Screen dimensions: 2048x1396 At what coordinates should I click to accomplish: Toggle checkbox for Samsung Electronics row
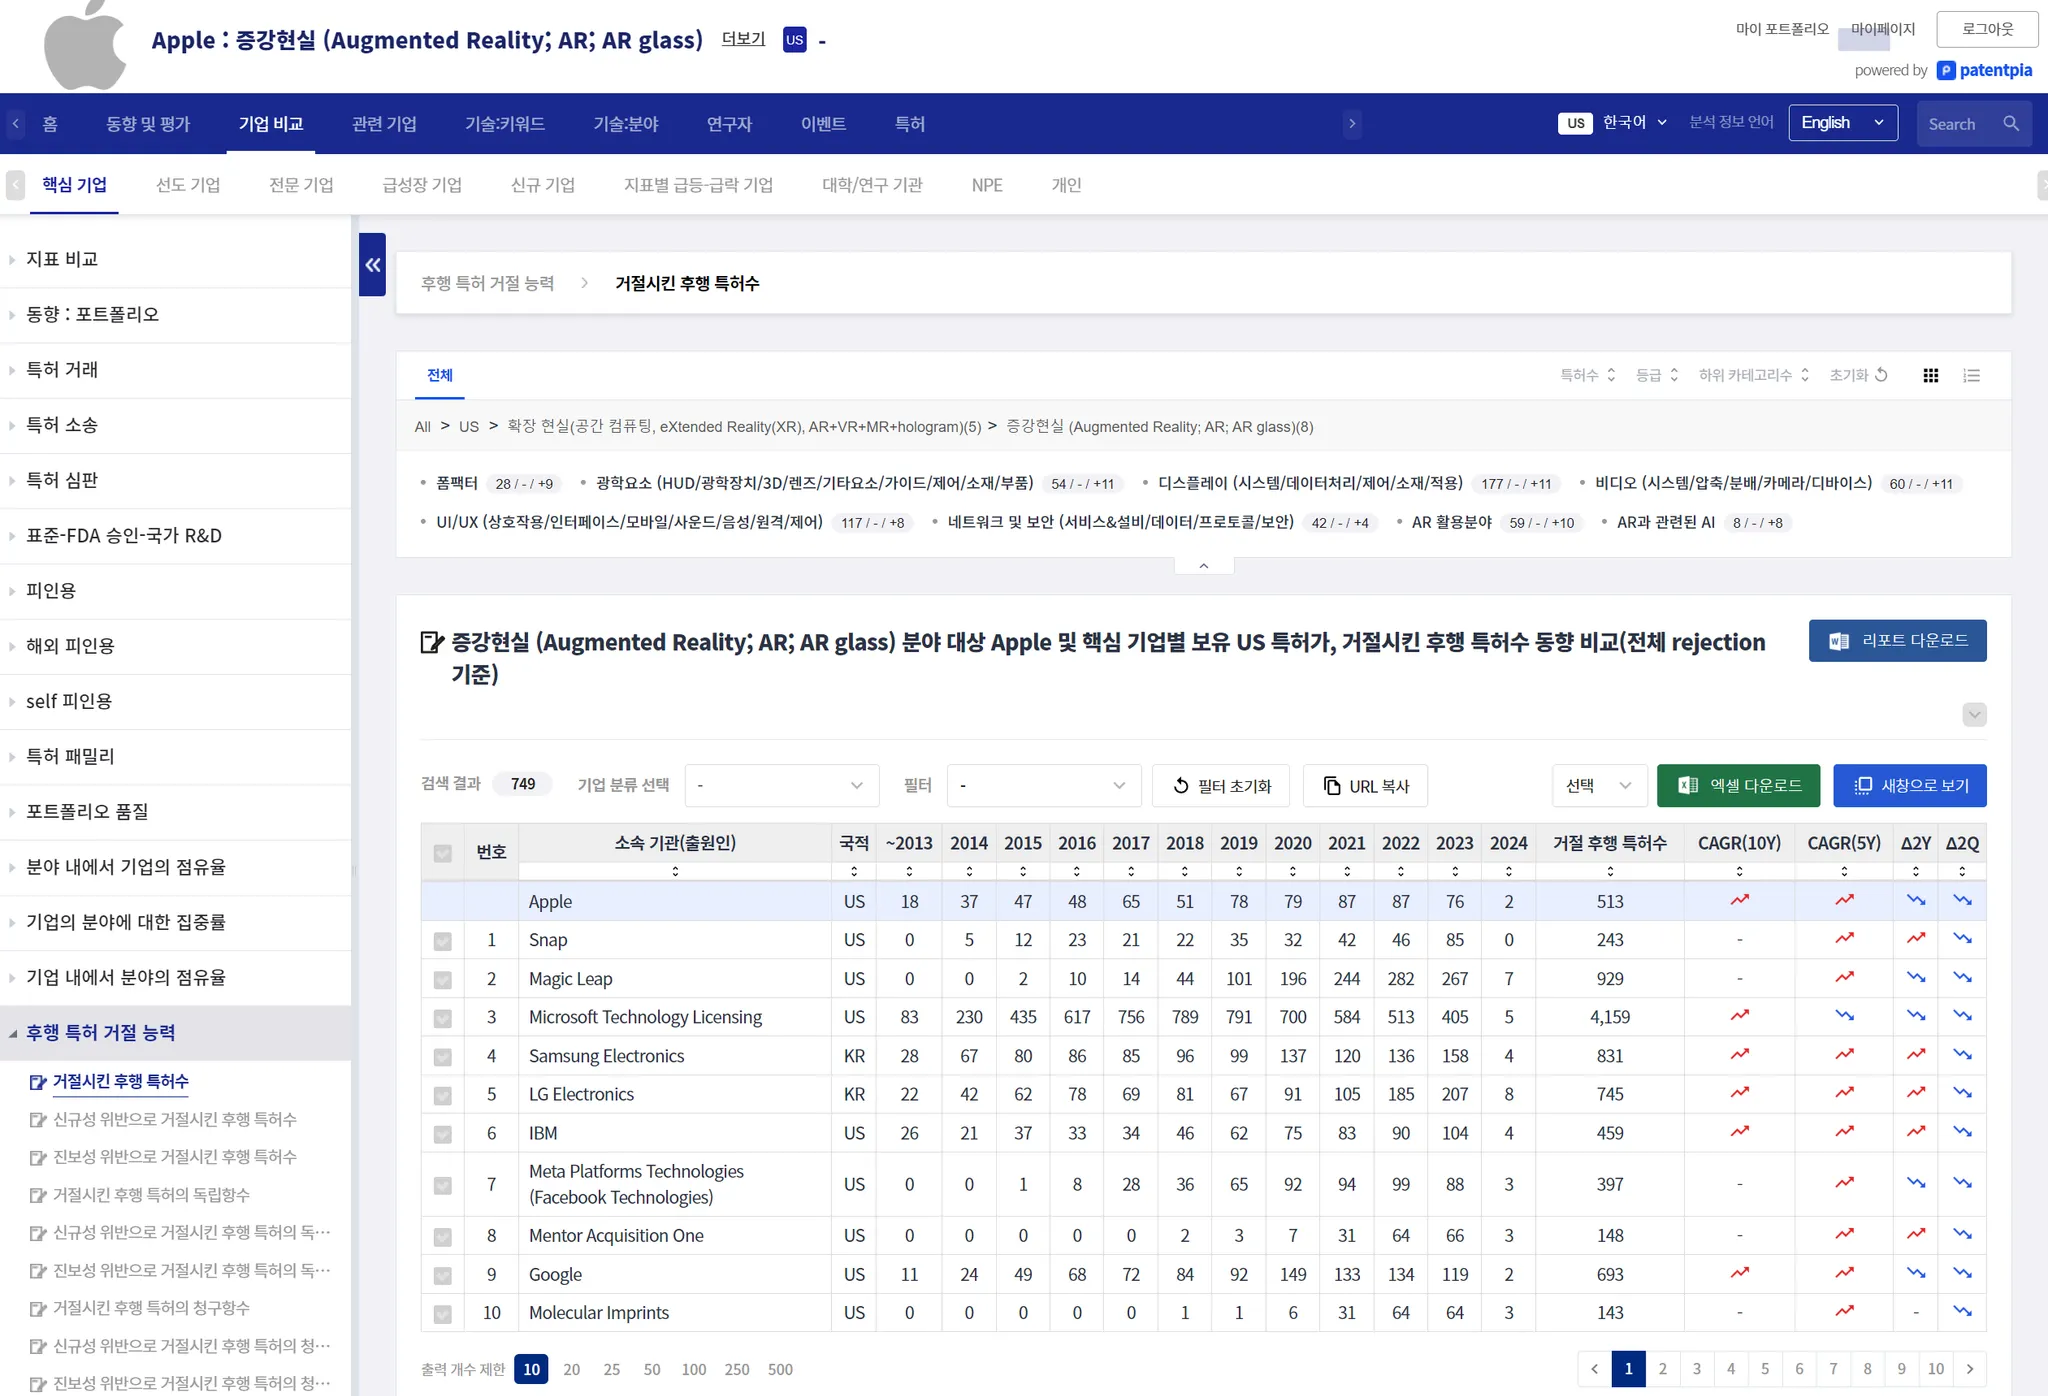pyautogui.click(x=442, y=1057)
